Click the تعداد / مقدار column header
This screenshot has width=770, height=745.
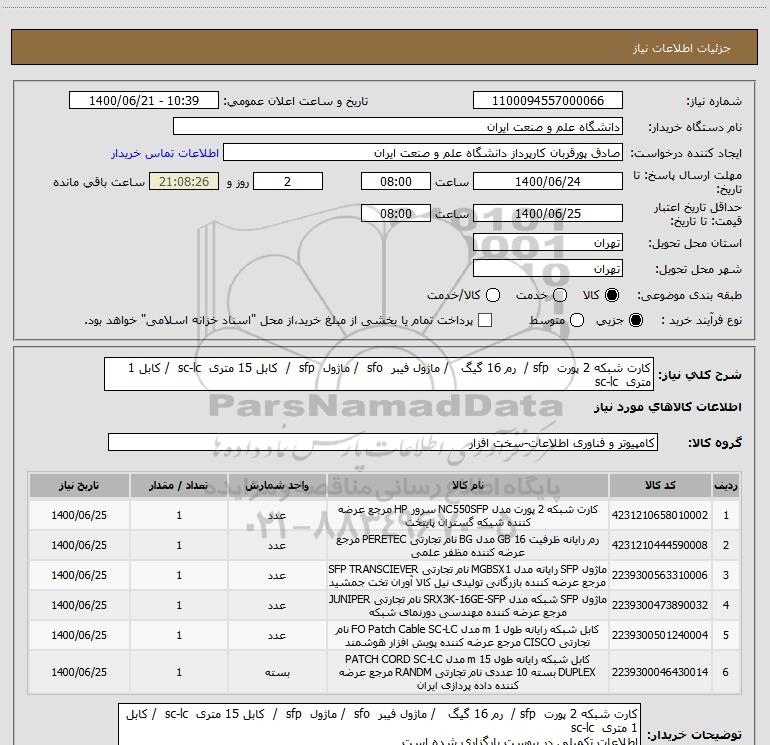(179, 486)
